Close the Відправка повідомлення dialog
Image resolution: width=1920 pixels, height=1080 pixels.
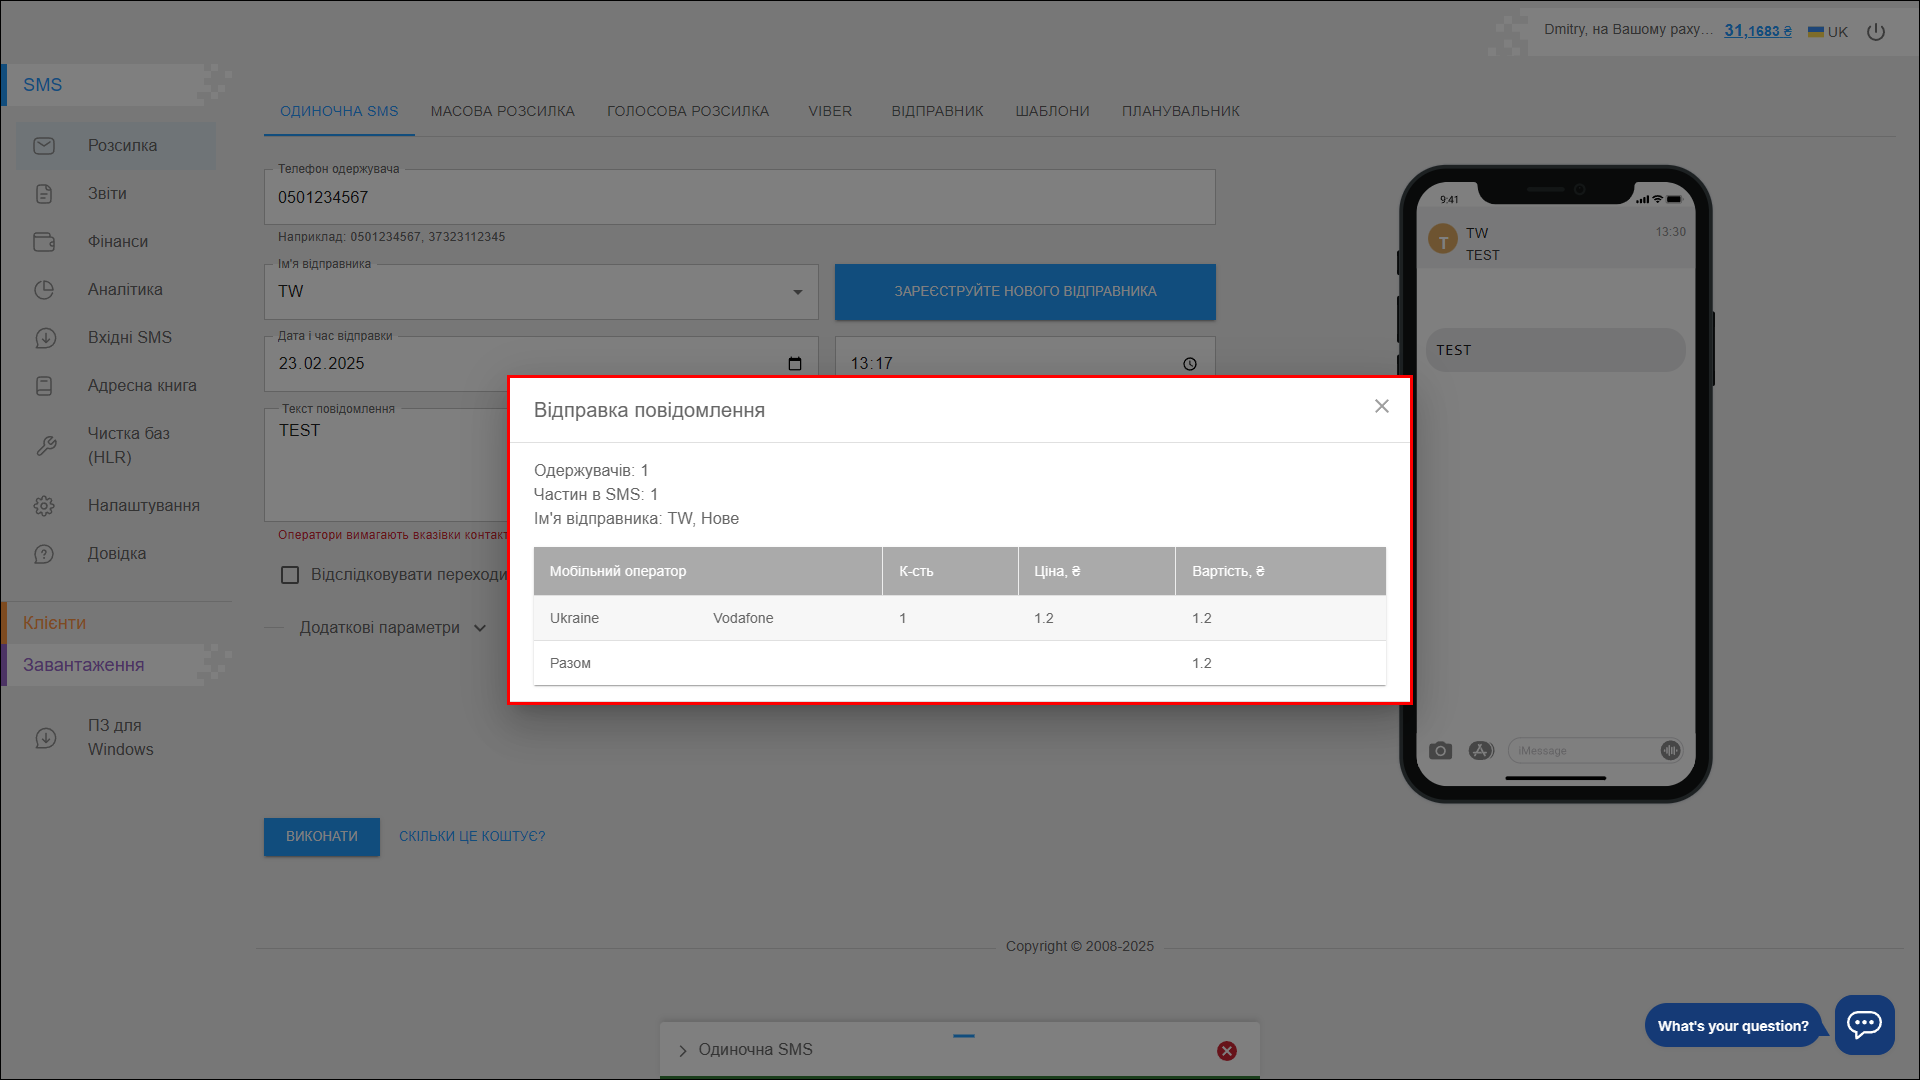click(x=1381, y=406)
